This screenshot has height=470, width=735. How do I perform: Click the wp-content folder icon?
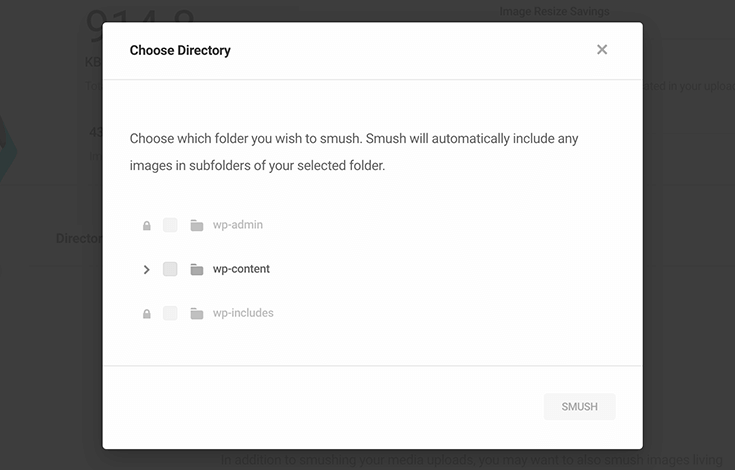pos(197,269)
